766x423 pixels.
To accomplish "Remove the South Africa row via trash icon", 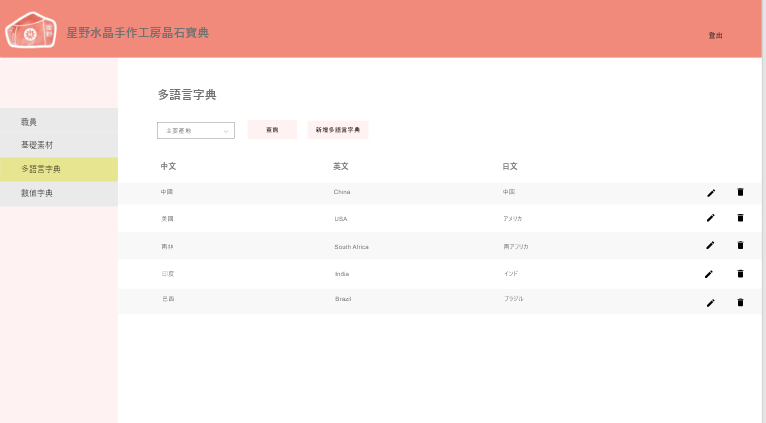I will 740,245.
